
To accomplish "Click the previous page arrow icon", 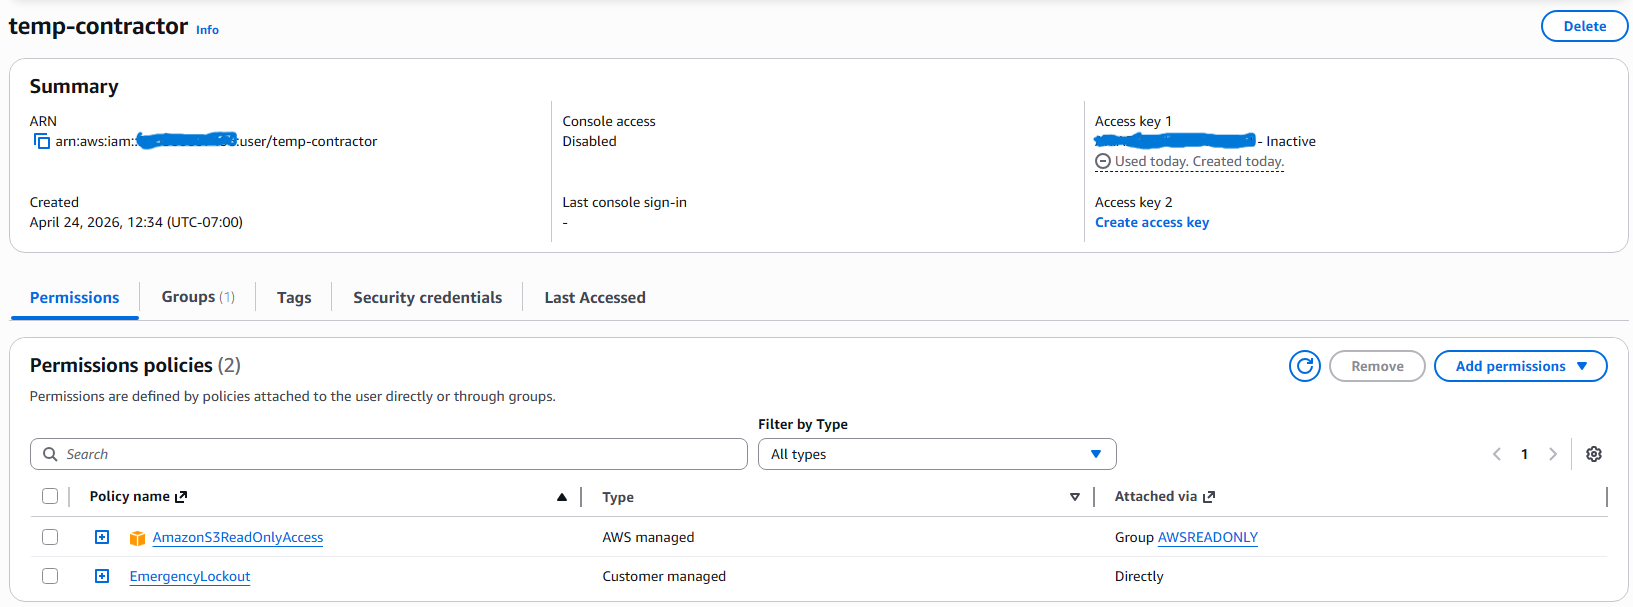I will click(x=1497, y=454).
